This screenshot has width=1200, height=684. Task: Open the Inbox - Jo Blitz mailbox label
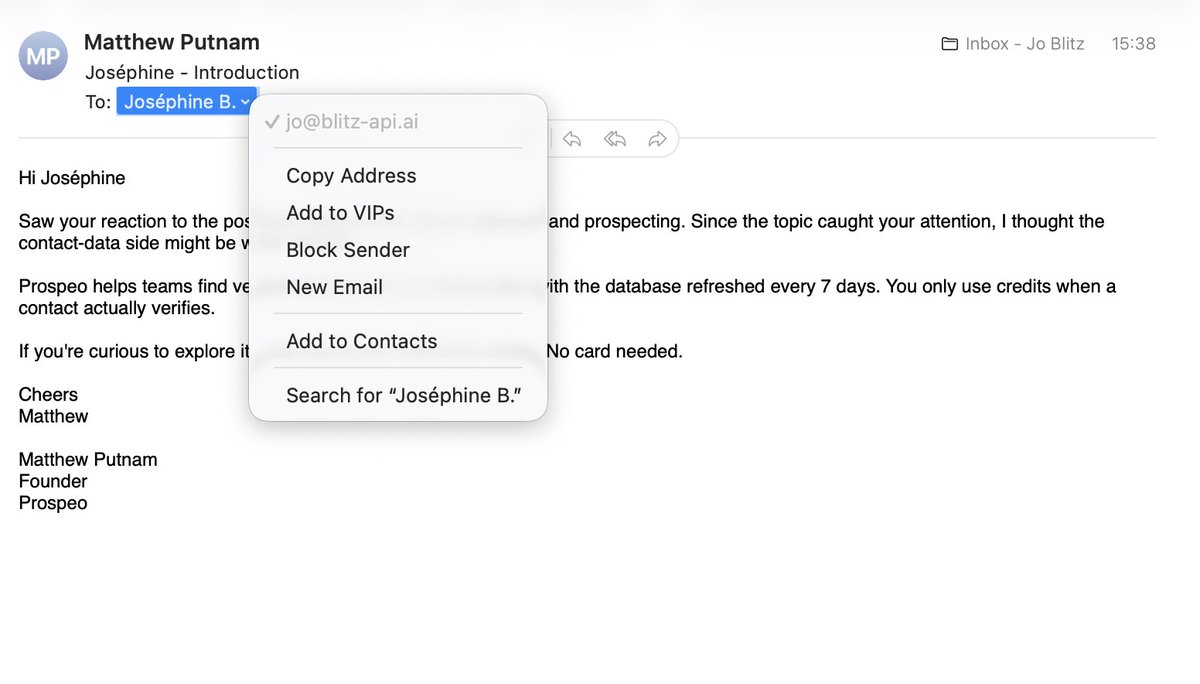[x=1013, y=44]
